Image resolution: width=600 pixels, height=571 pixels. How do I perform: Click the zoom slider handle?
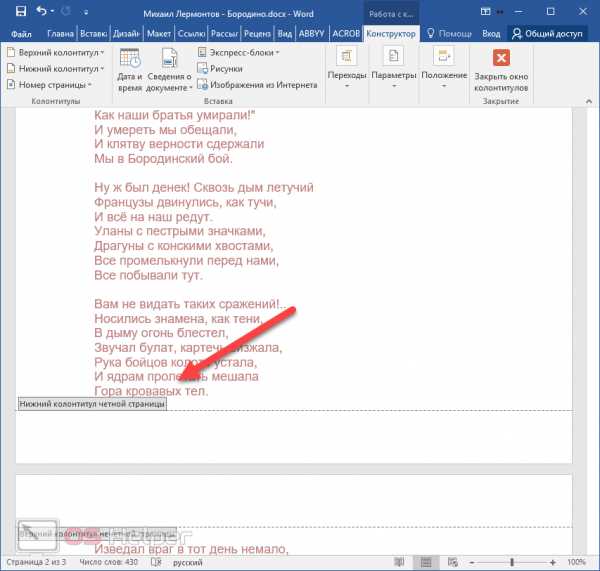pos(512,562)
